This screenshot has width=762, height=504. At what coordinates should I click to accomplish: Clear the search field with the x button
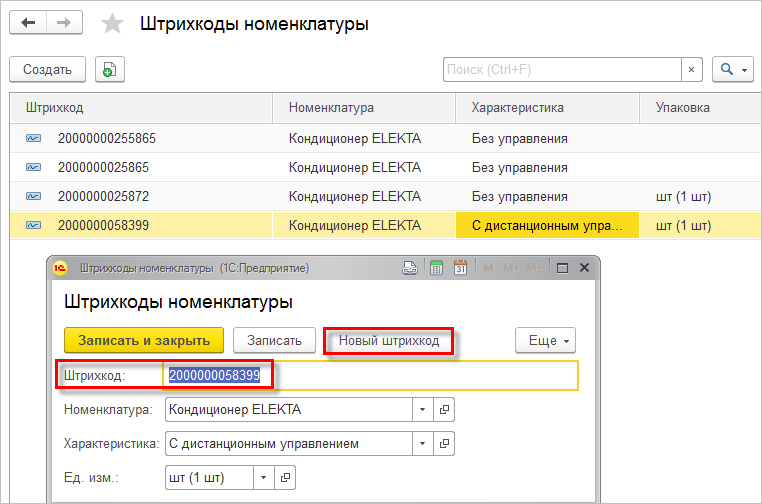pyautogui.click(x=692, y=69)
